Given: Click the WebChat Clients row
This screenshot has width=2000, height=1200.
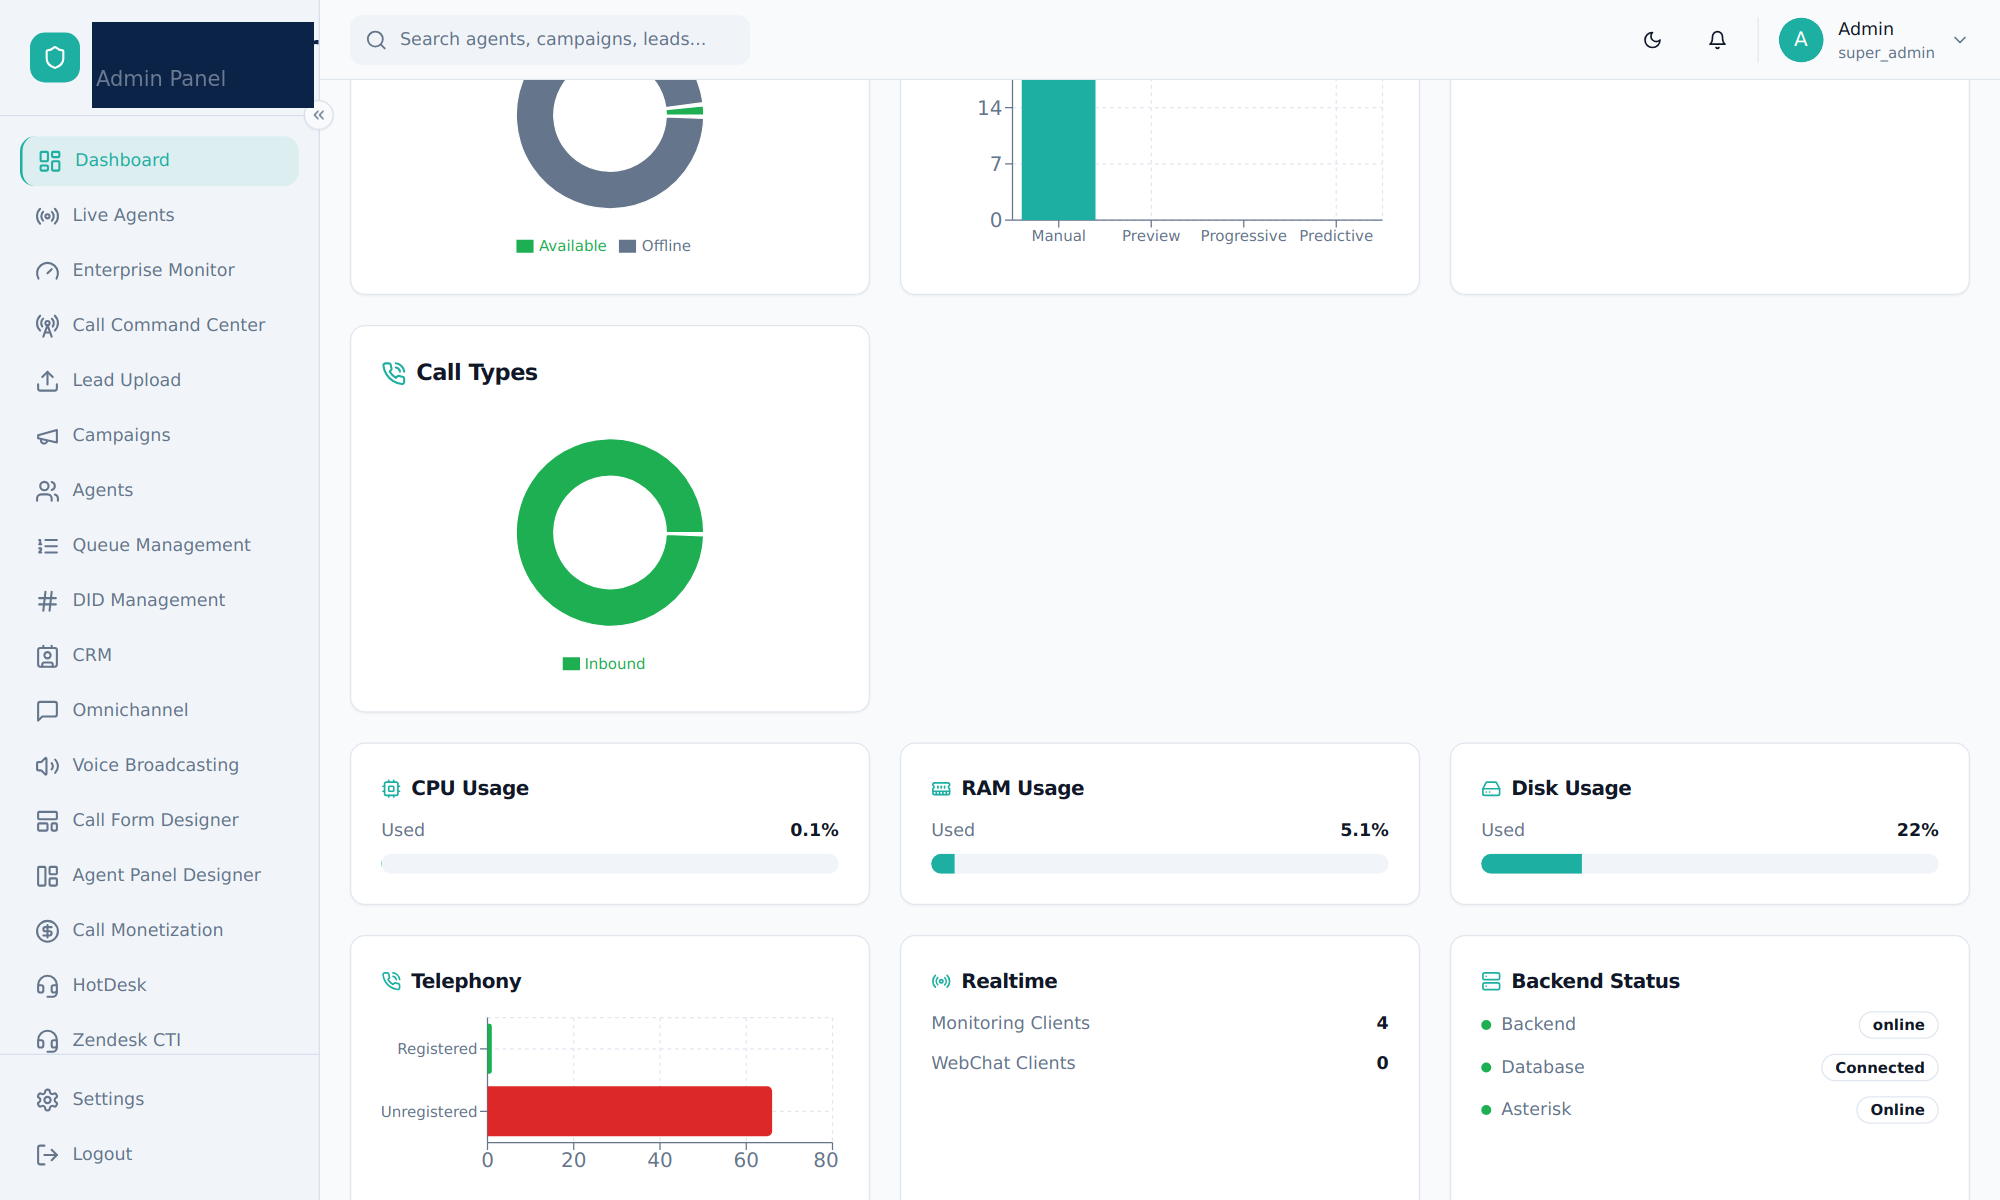Looking at the screenshot, I should click(1160, 1063).
